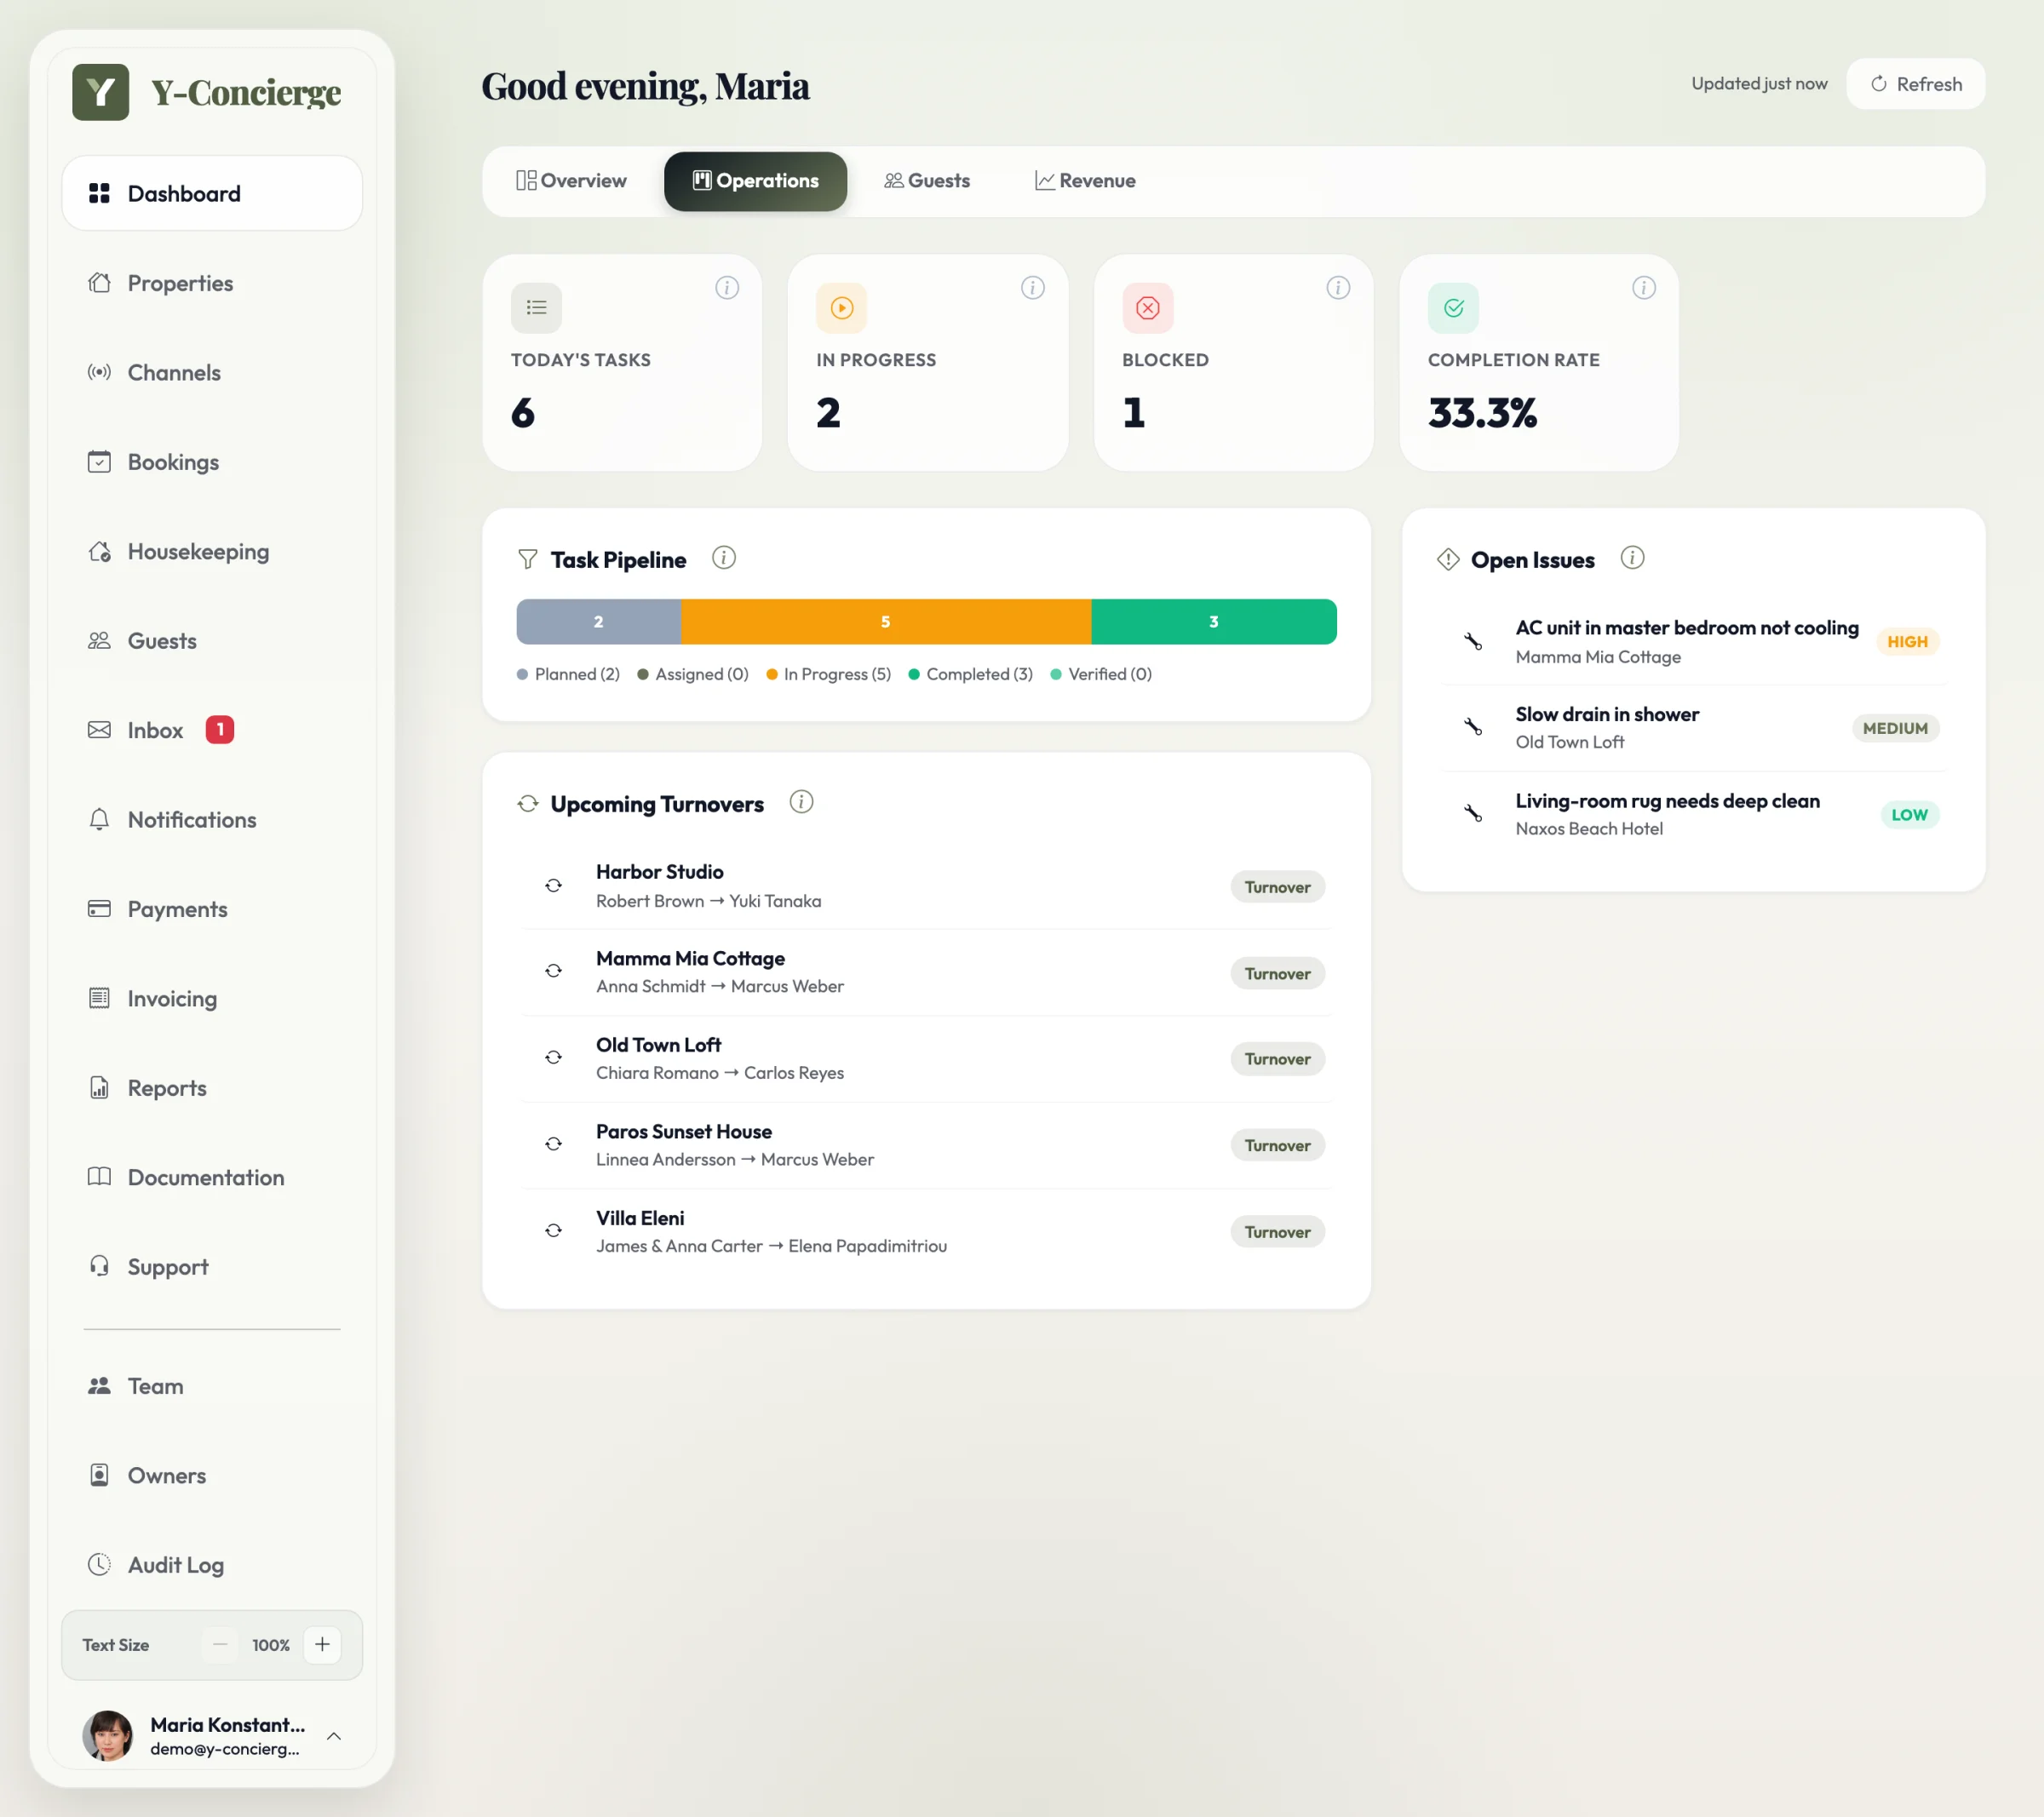
Task: Go to Team in the sidebar
Action: 212,1386
